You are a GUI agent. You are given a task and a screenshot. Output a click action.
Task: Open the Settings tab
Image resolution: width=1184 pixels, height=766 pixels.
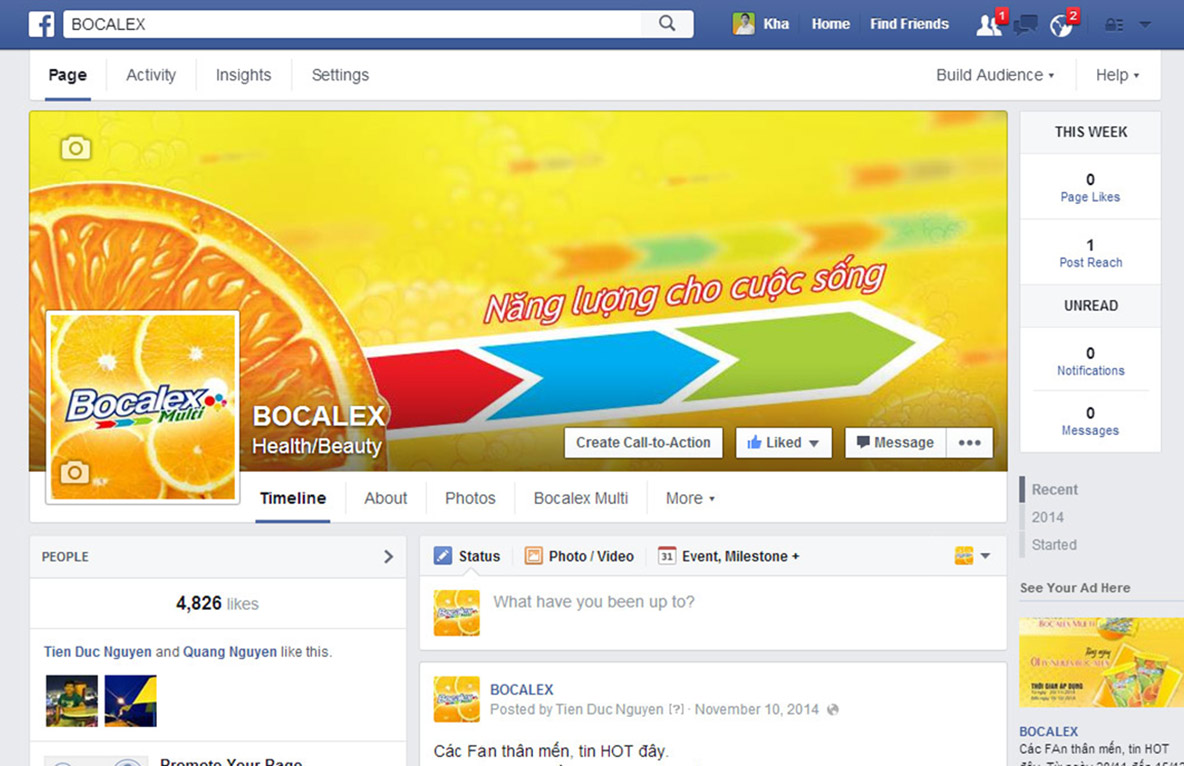(x=341, y=75)
